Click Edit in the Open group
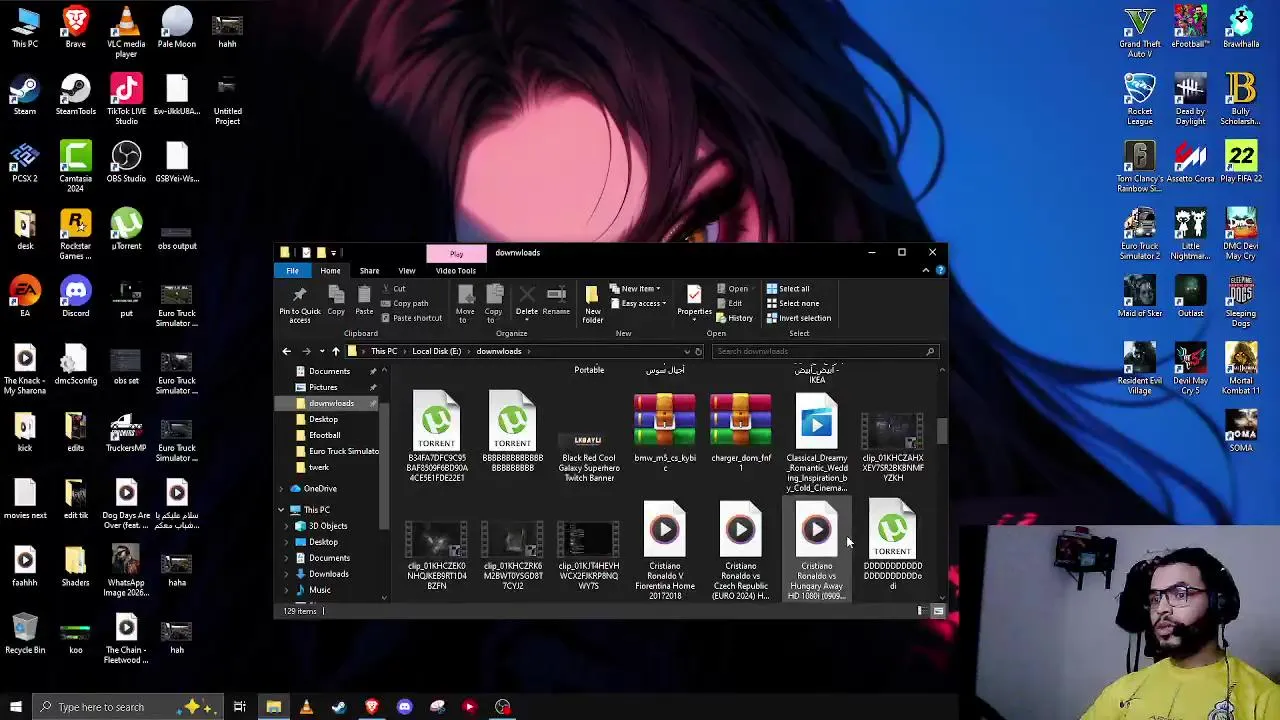This screenshot has height=720, width=1280. (x=730, y=303)
